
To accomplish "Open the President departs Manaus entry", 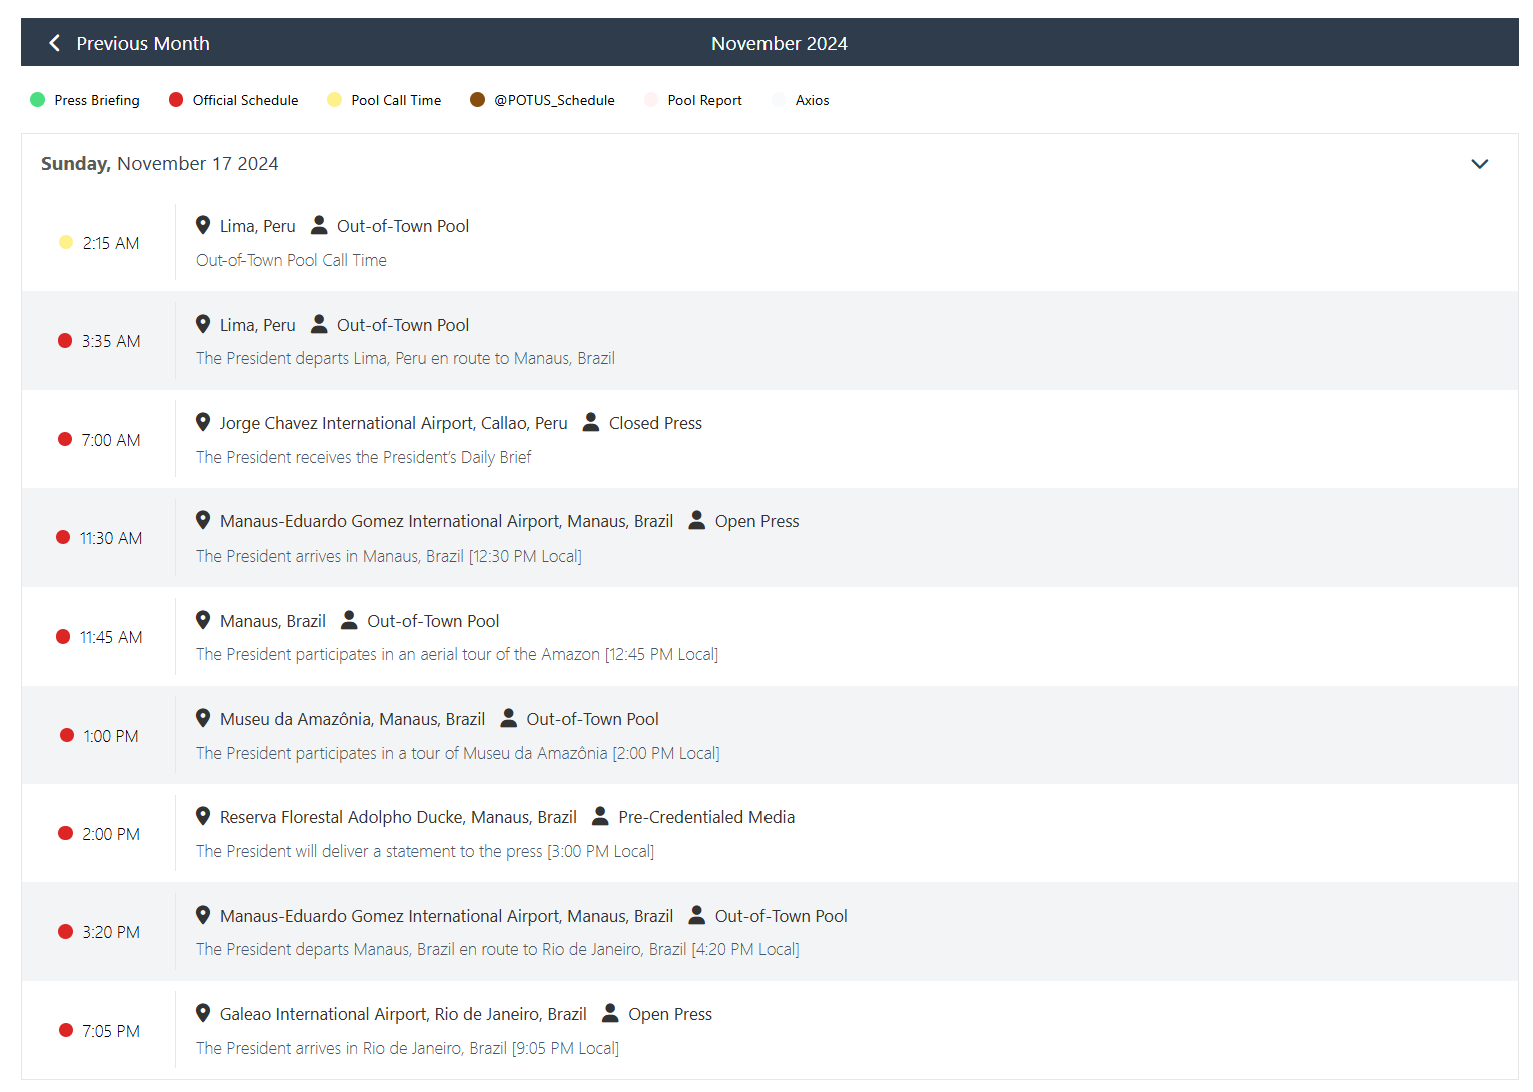I will [x=498, y=949].
